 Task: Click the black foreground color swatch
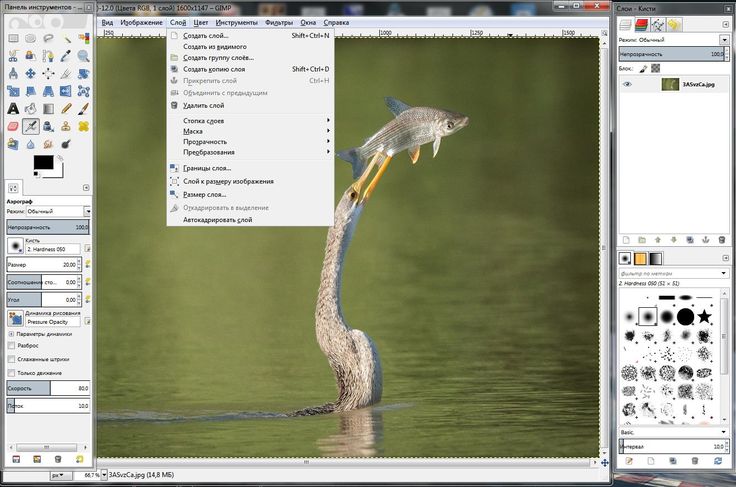tap(43, 162)
